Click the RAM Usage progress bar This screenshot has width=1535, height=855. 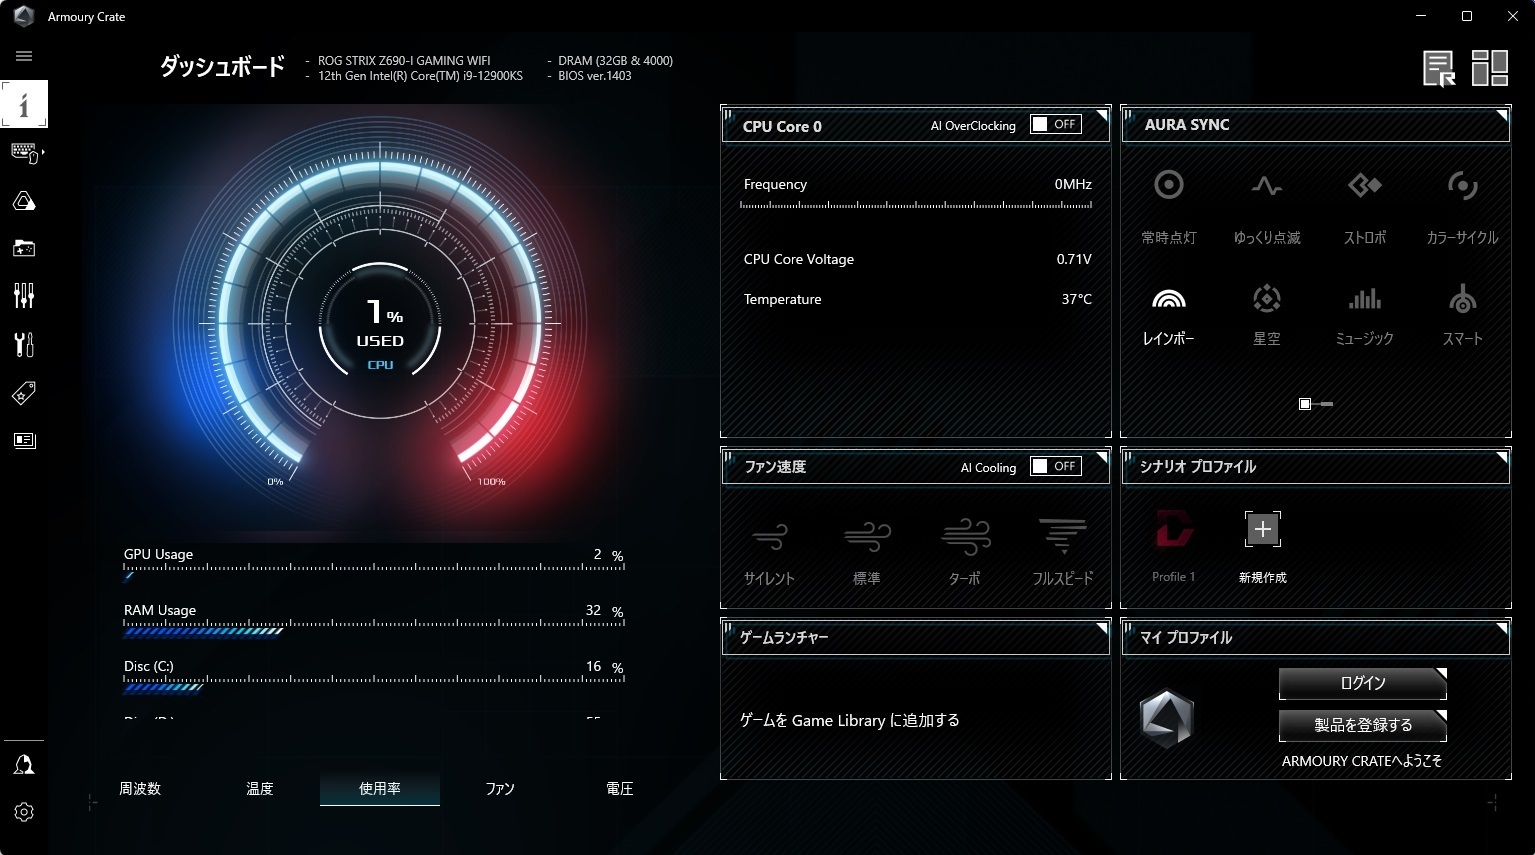pos(374,629)
